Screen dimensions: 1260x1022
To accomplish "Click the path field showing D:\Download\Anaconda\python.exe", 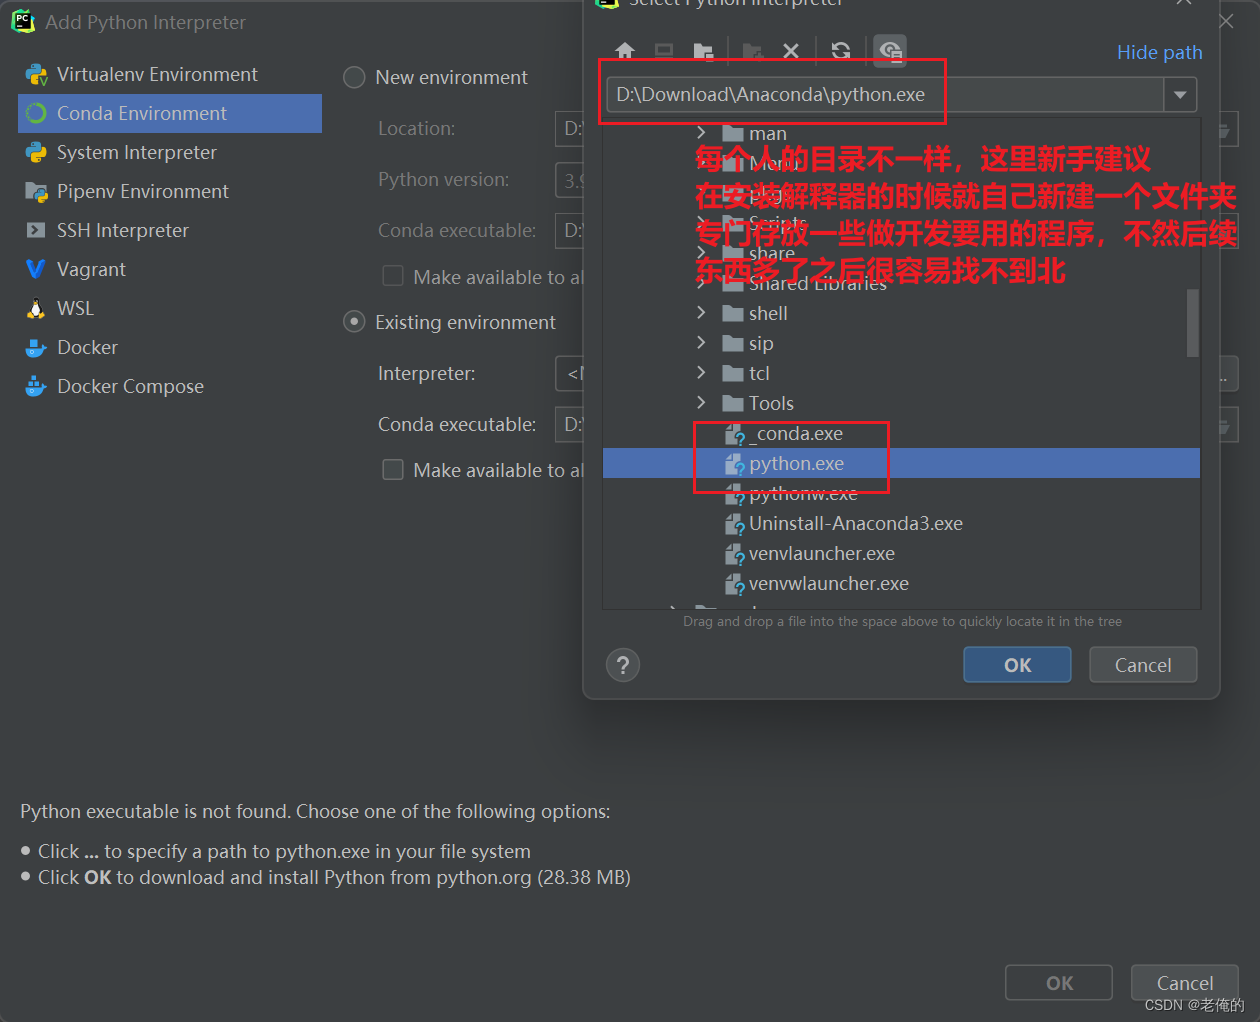I will pos(885,95).
